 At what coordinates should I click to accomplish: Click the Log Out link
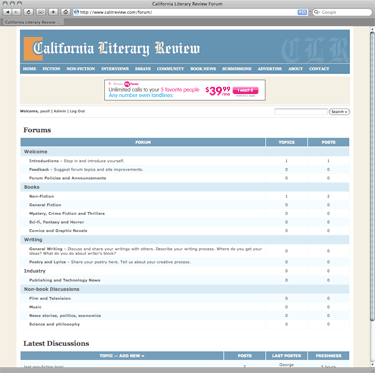click(x=77, y=111)
